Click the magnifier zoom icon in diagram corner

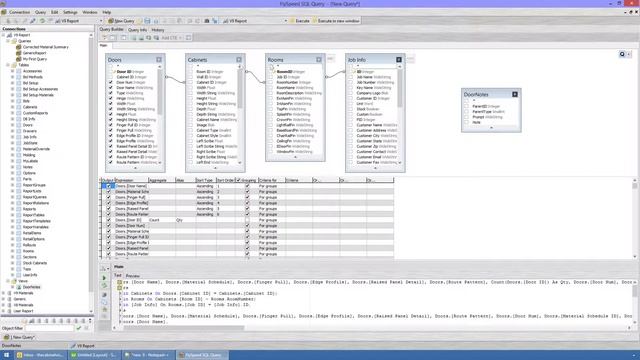[x=622, y=54]
